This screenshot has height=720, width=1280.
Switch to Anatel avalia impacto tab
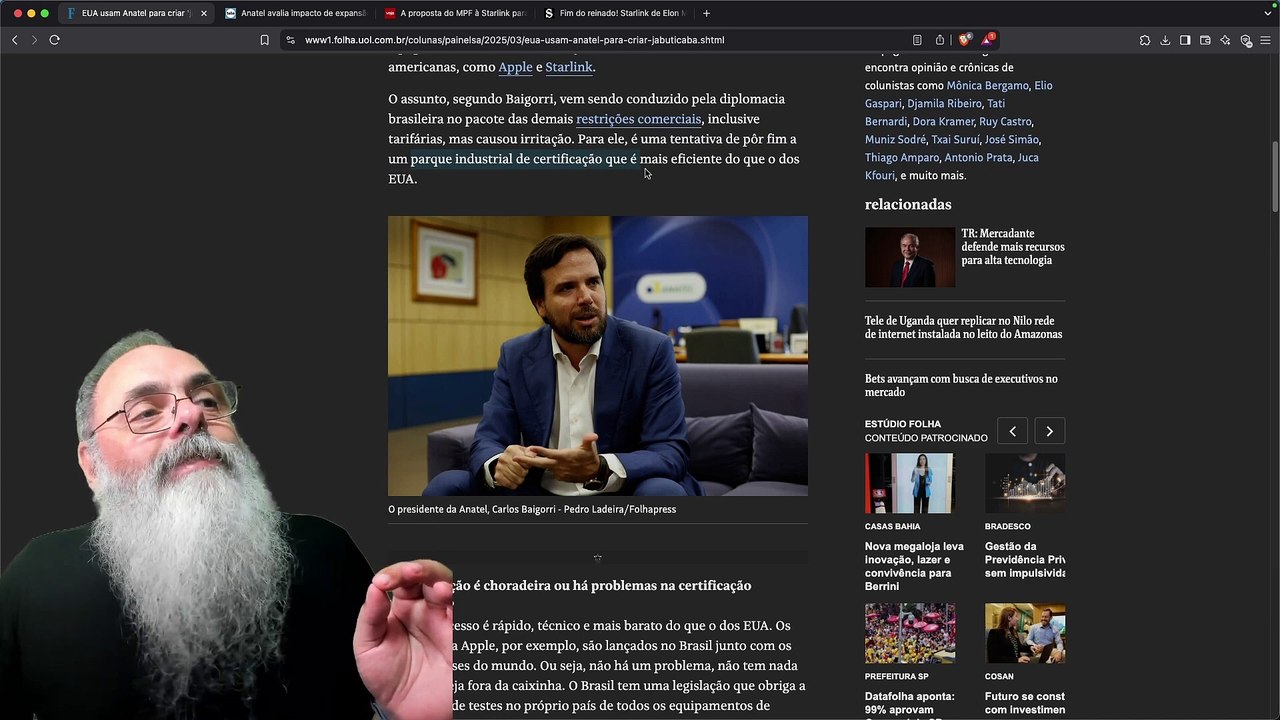[296, 13]
